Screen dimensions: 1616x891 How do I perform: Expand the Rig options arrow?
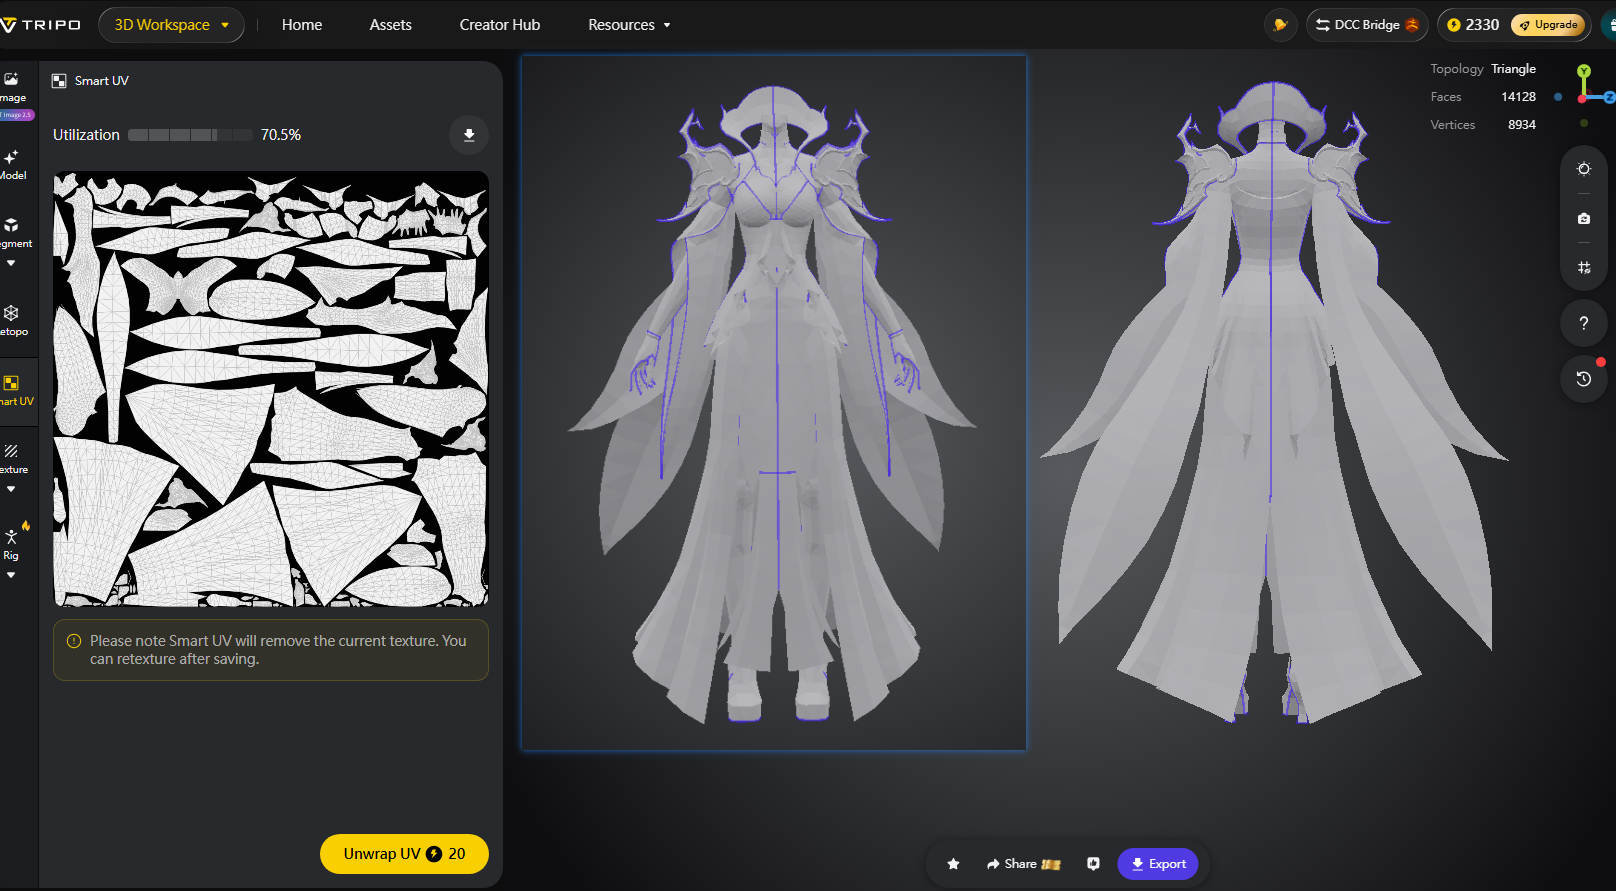click(x=11, y=576)
